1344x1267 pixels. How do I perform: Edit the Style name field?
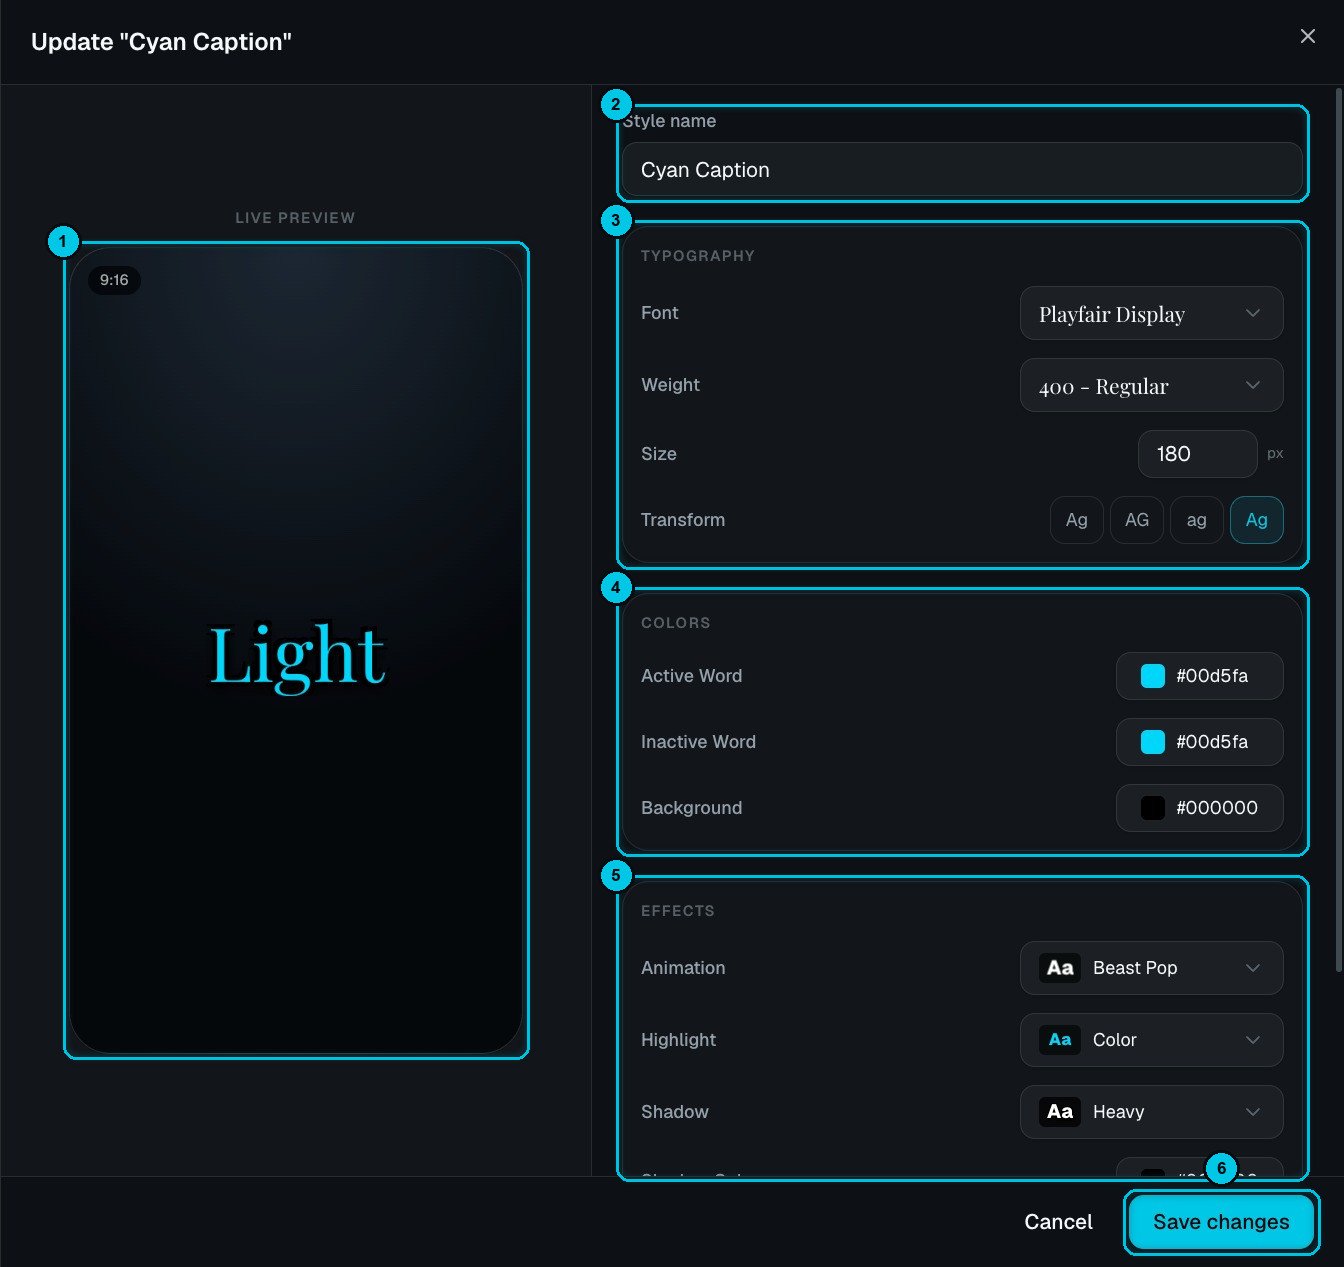tap(962, 170)
